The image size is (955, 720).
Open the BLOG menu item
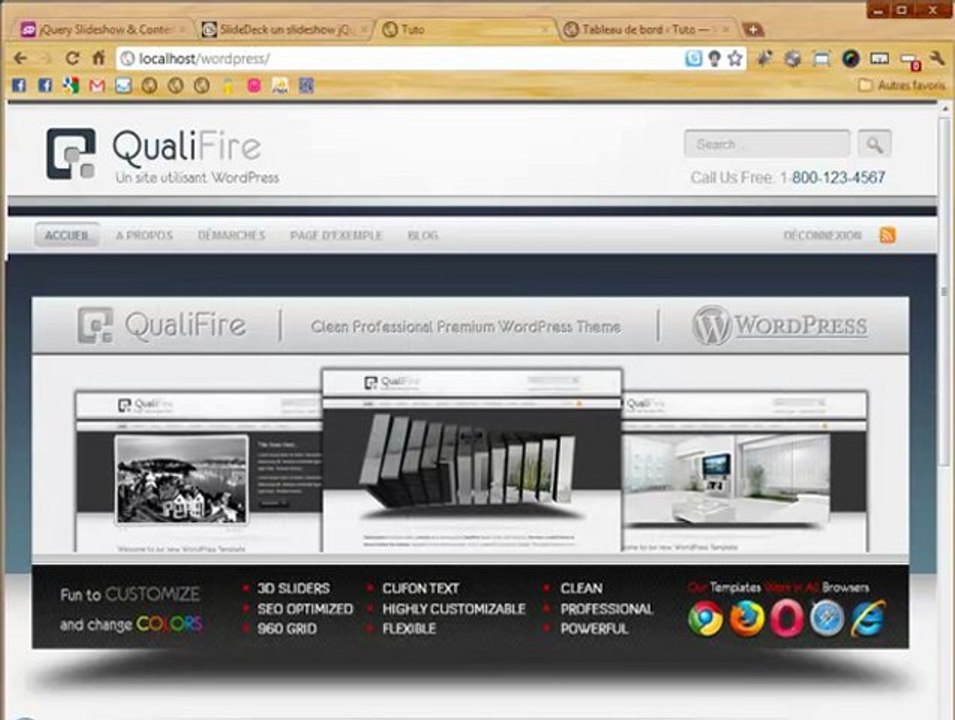pyautogui.click(x=423, y=235)
